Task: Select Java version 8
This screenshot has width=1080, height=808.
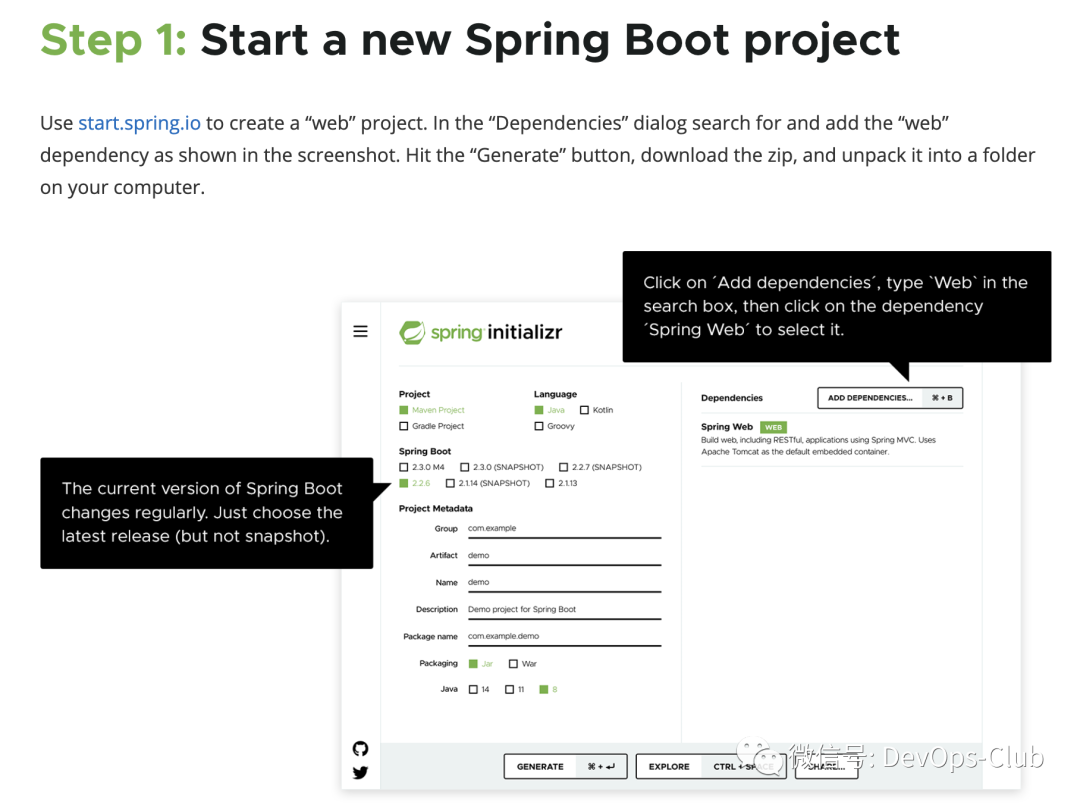Action: (549, 690)
